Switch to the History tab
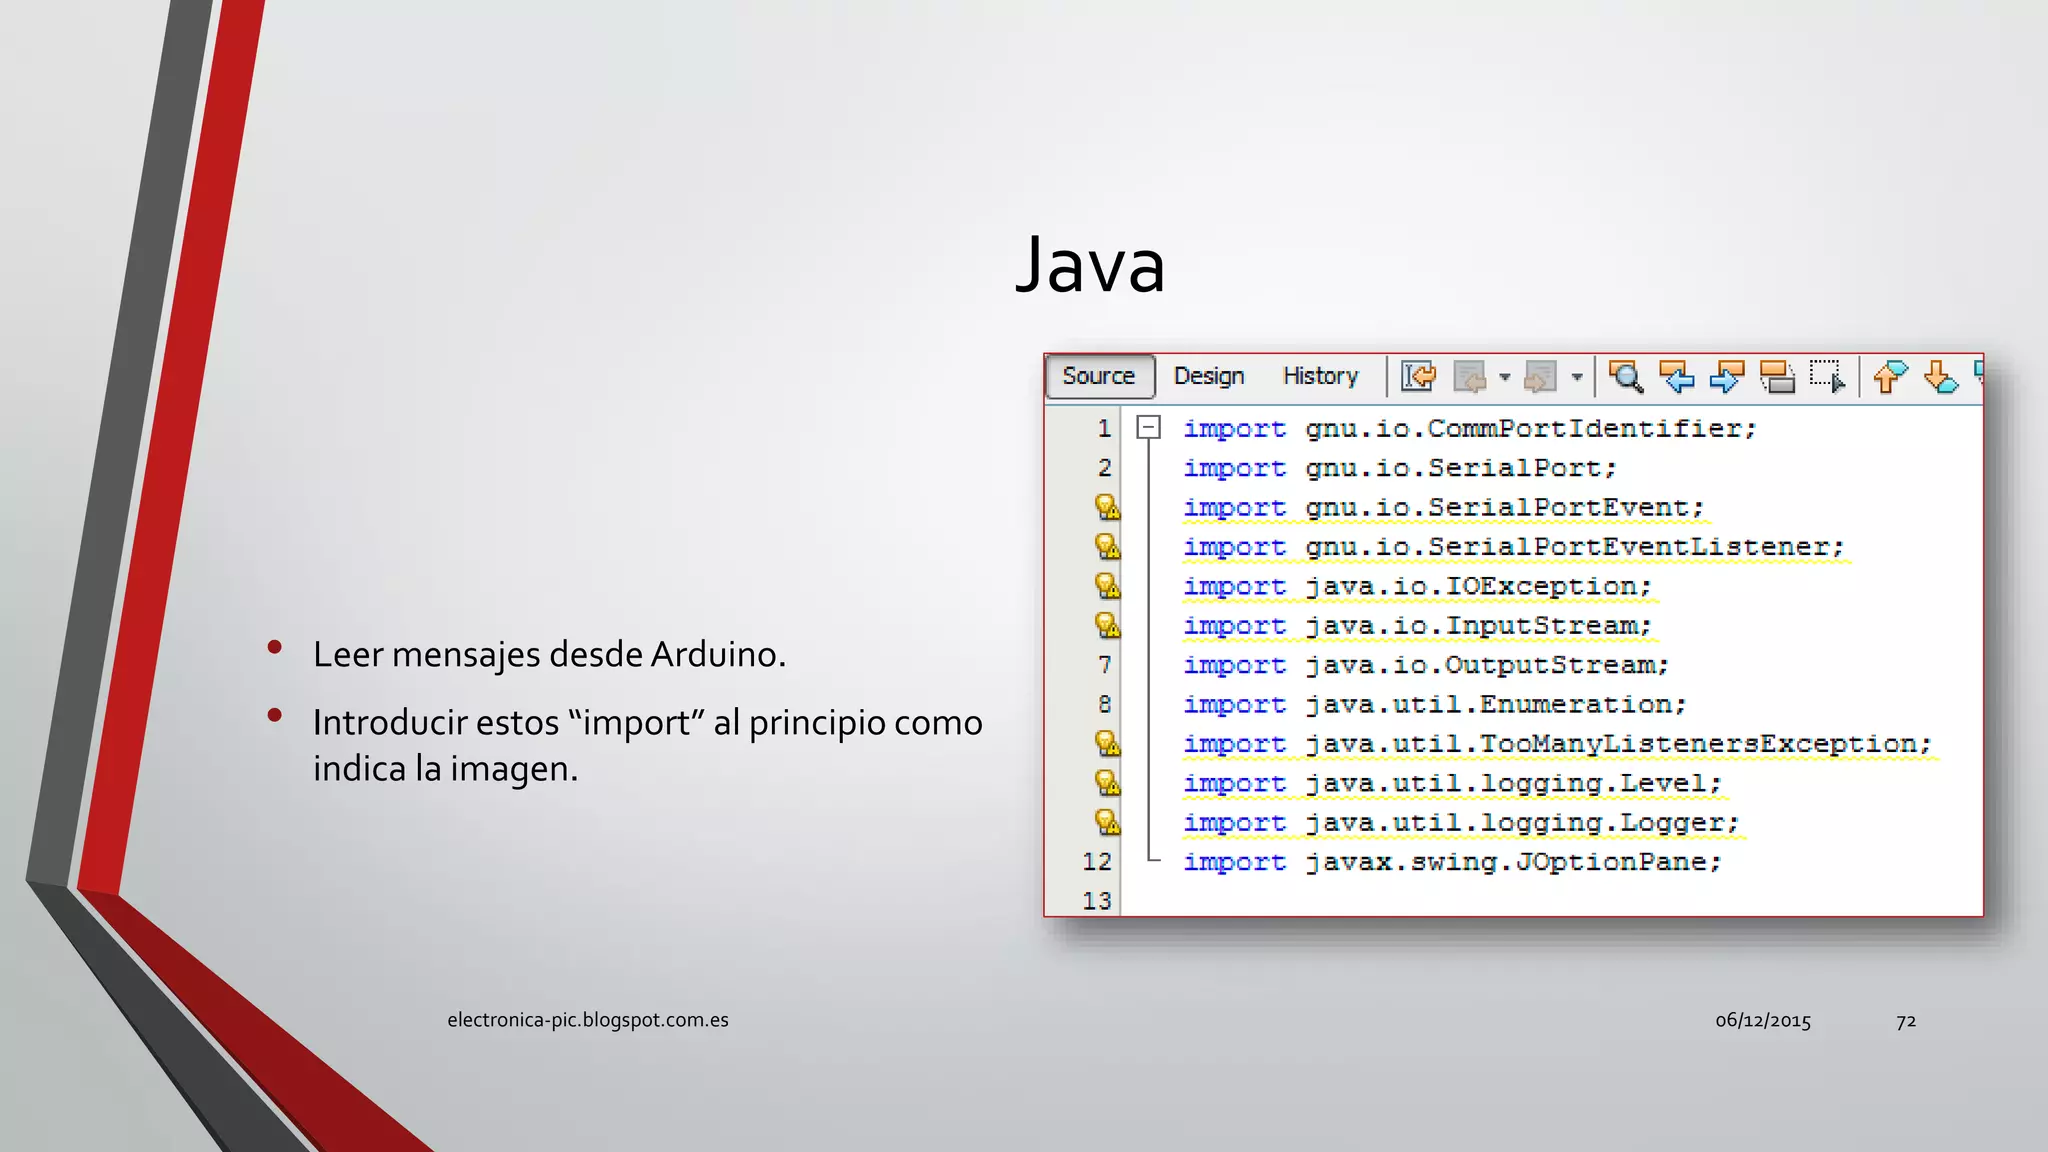This screenshot has width=2048, height=1152. (x=1320, y=376)
